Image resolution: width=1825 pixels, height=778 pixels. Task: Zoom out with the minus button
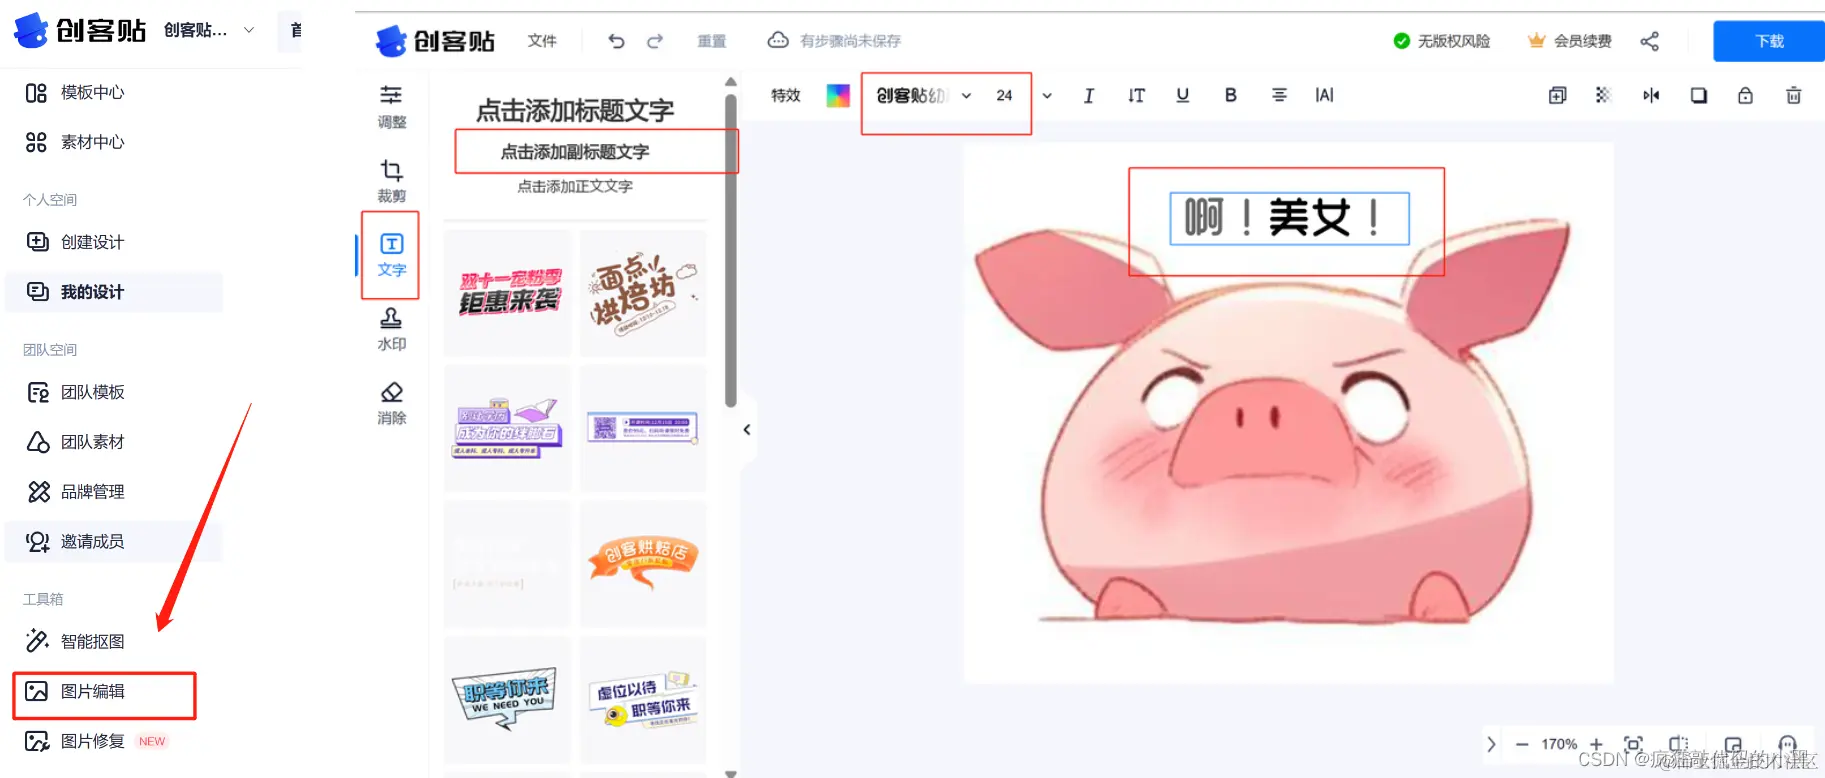tap(1522, 744)
